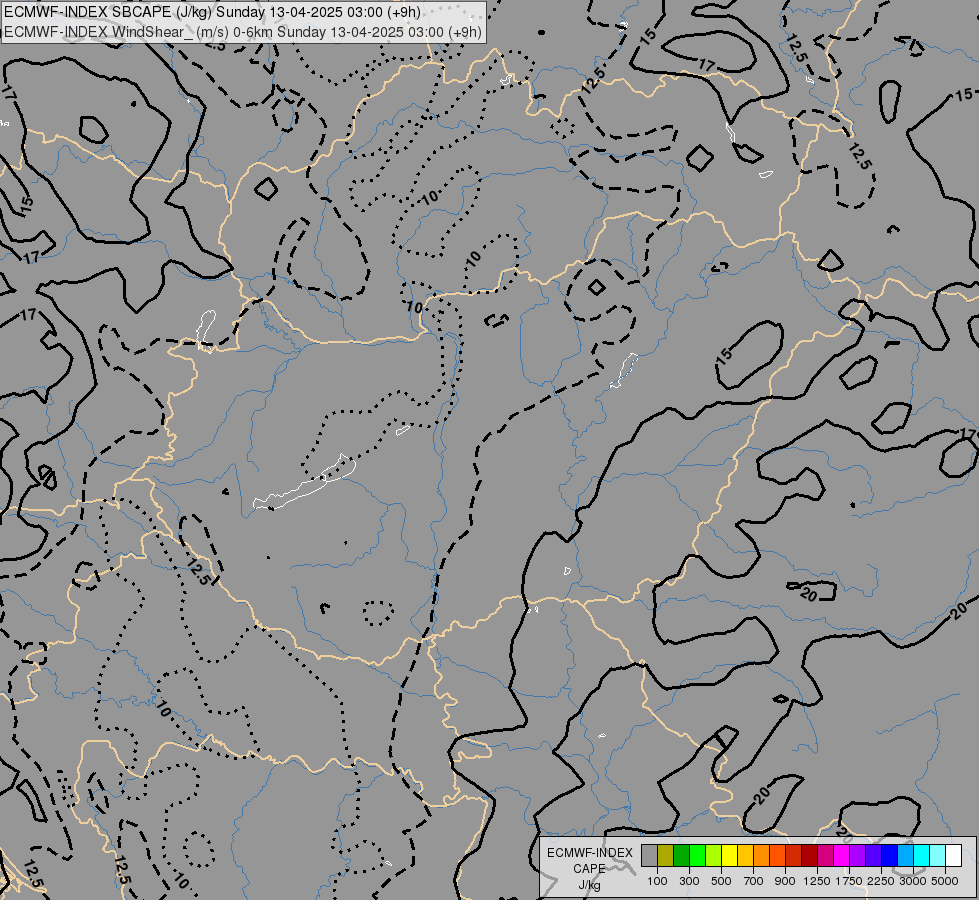979x900 pixels.
Task: Click the '900' legend value label
Action: click(x=785, y=881)
